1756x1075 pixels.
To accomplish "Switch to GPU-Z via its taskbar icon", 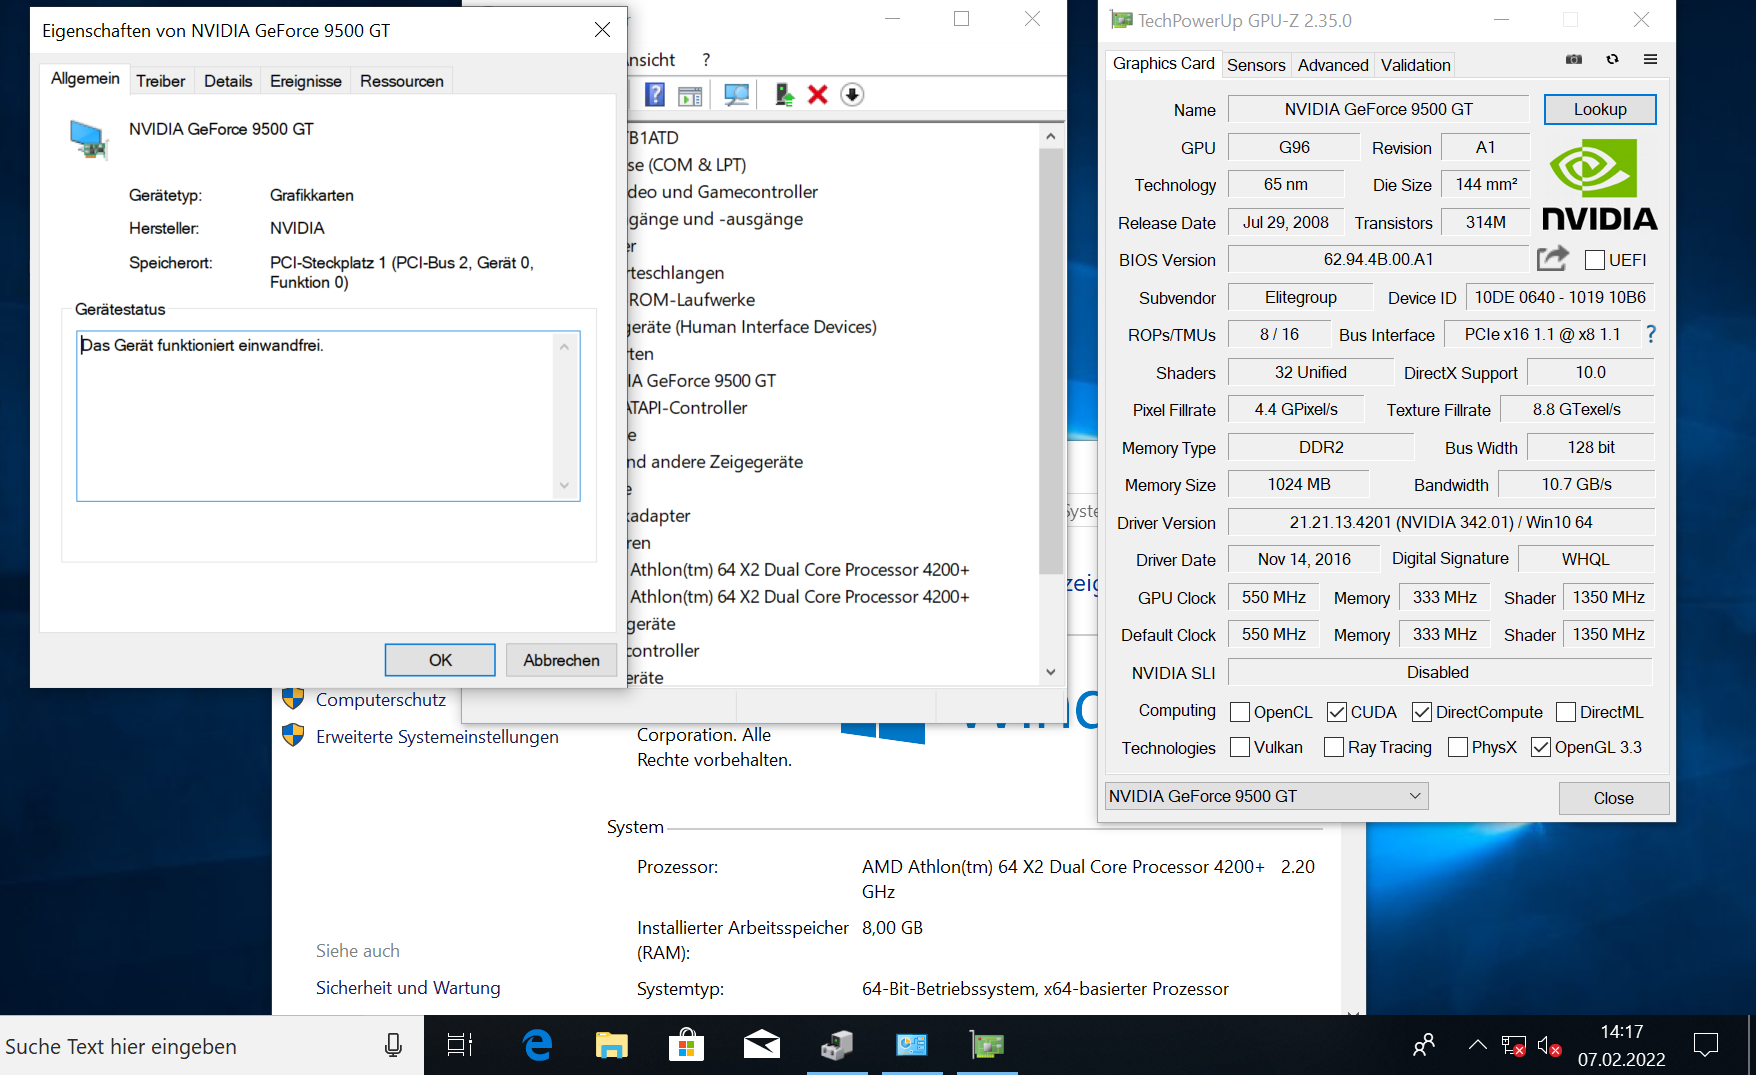I will [987, 1046].
